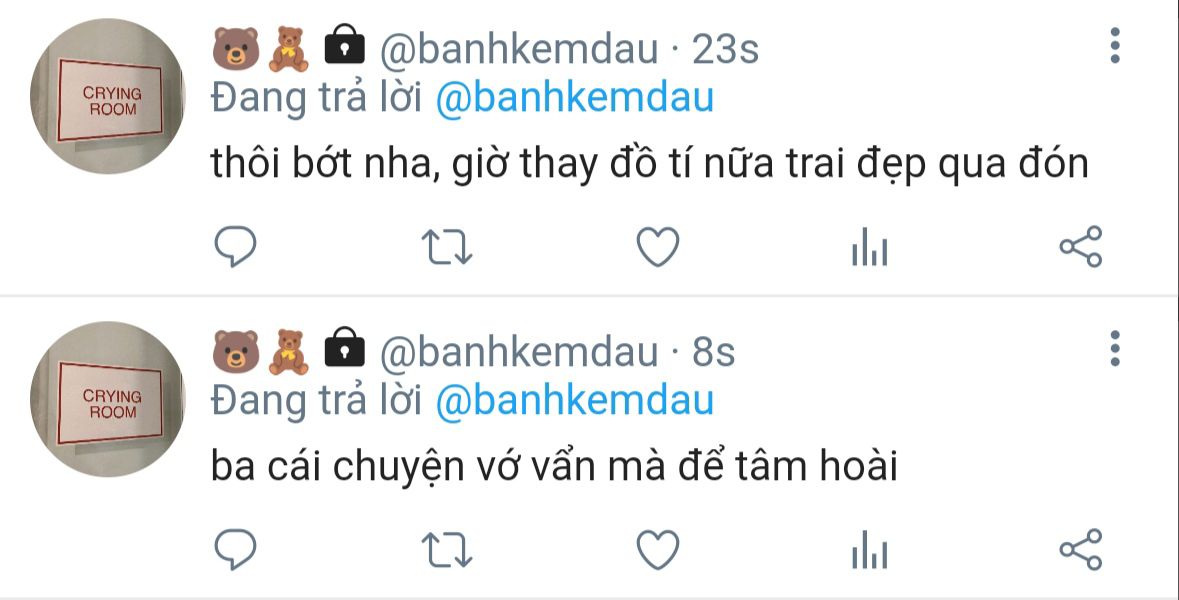The height and width of the screenshot is (600, 1179).
Task: Open the Crying Room avatar on the first tweet
Action: point(108,96)
